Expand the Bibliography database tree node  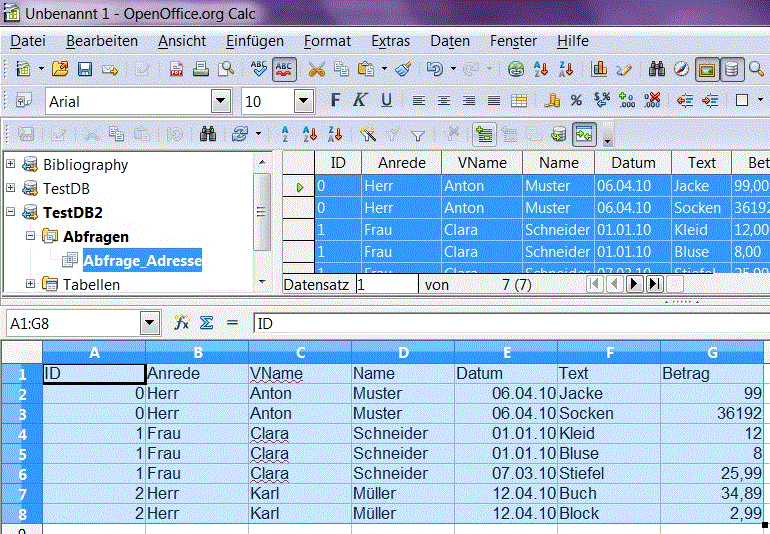coord(11,164)
